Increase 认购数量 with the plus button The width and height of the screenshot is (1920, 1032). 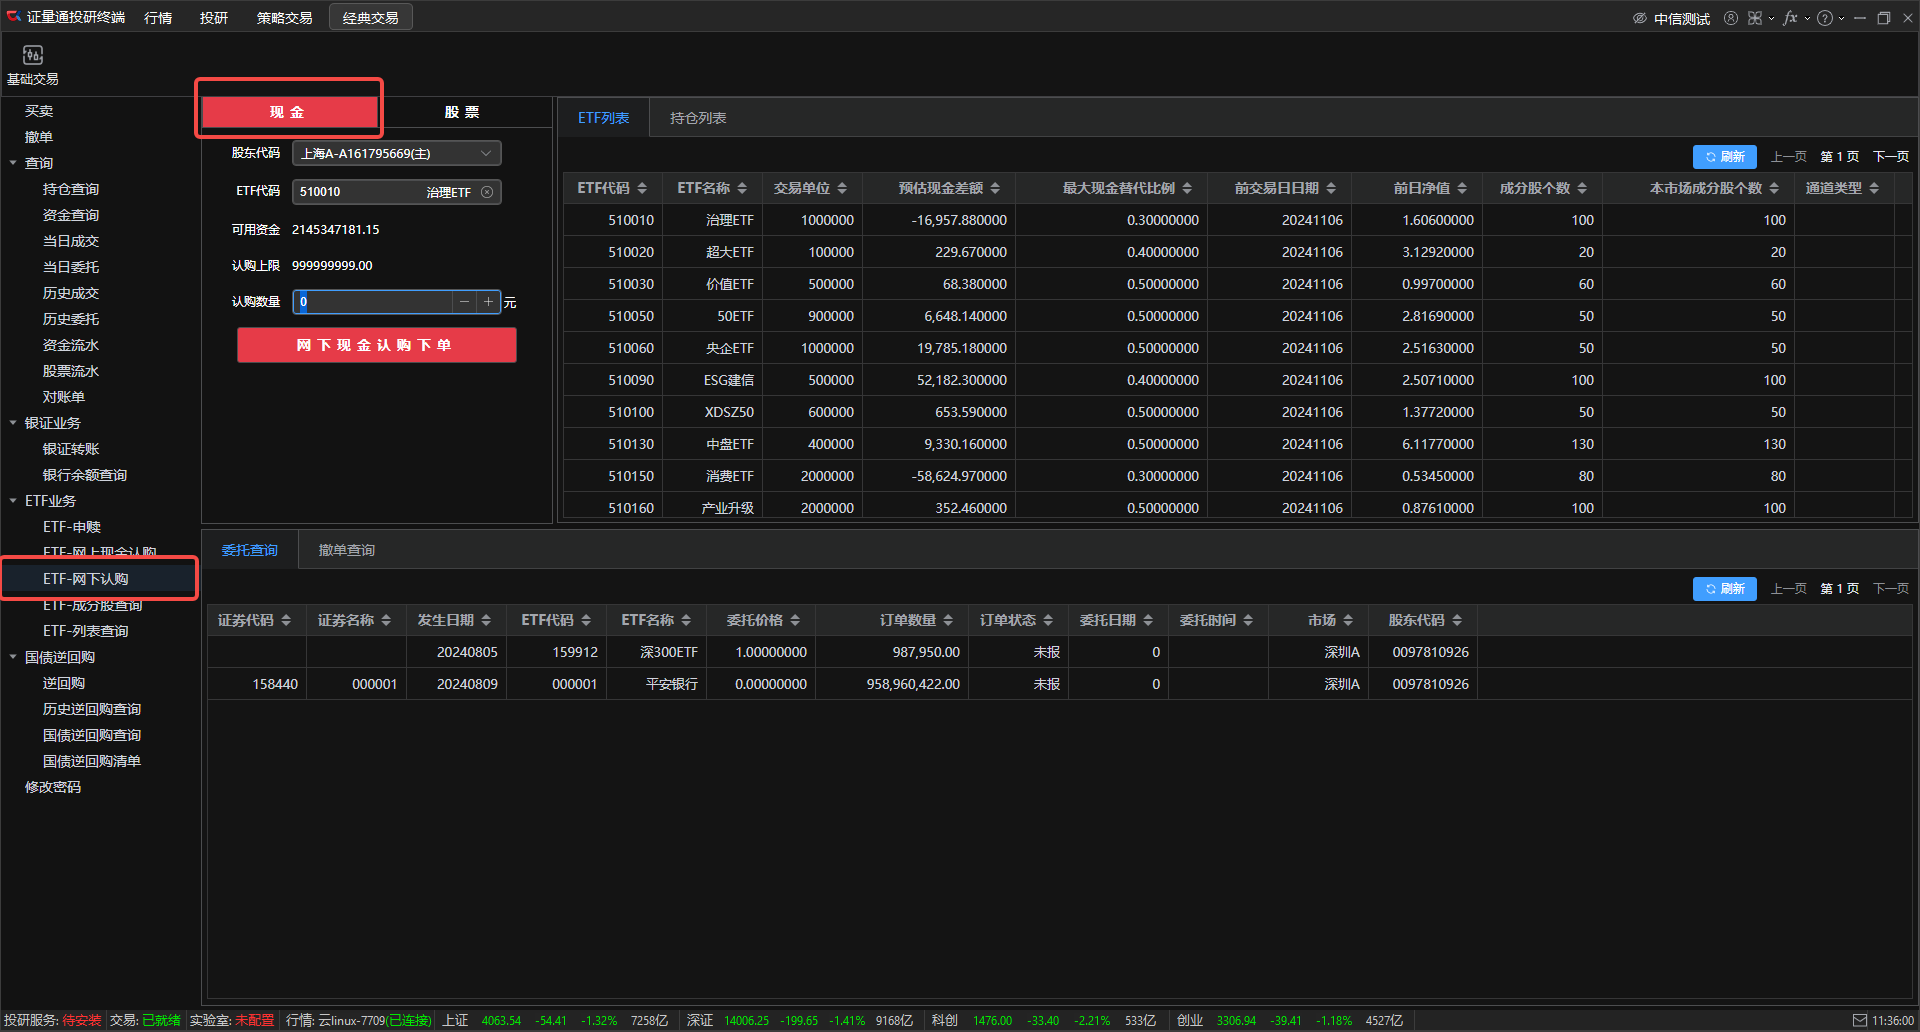coord(488,302)
